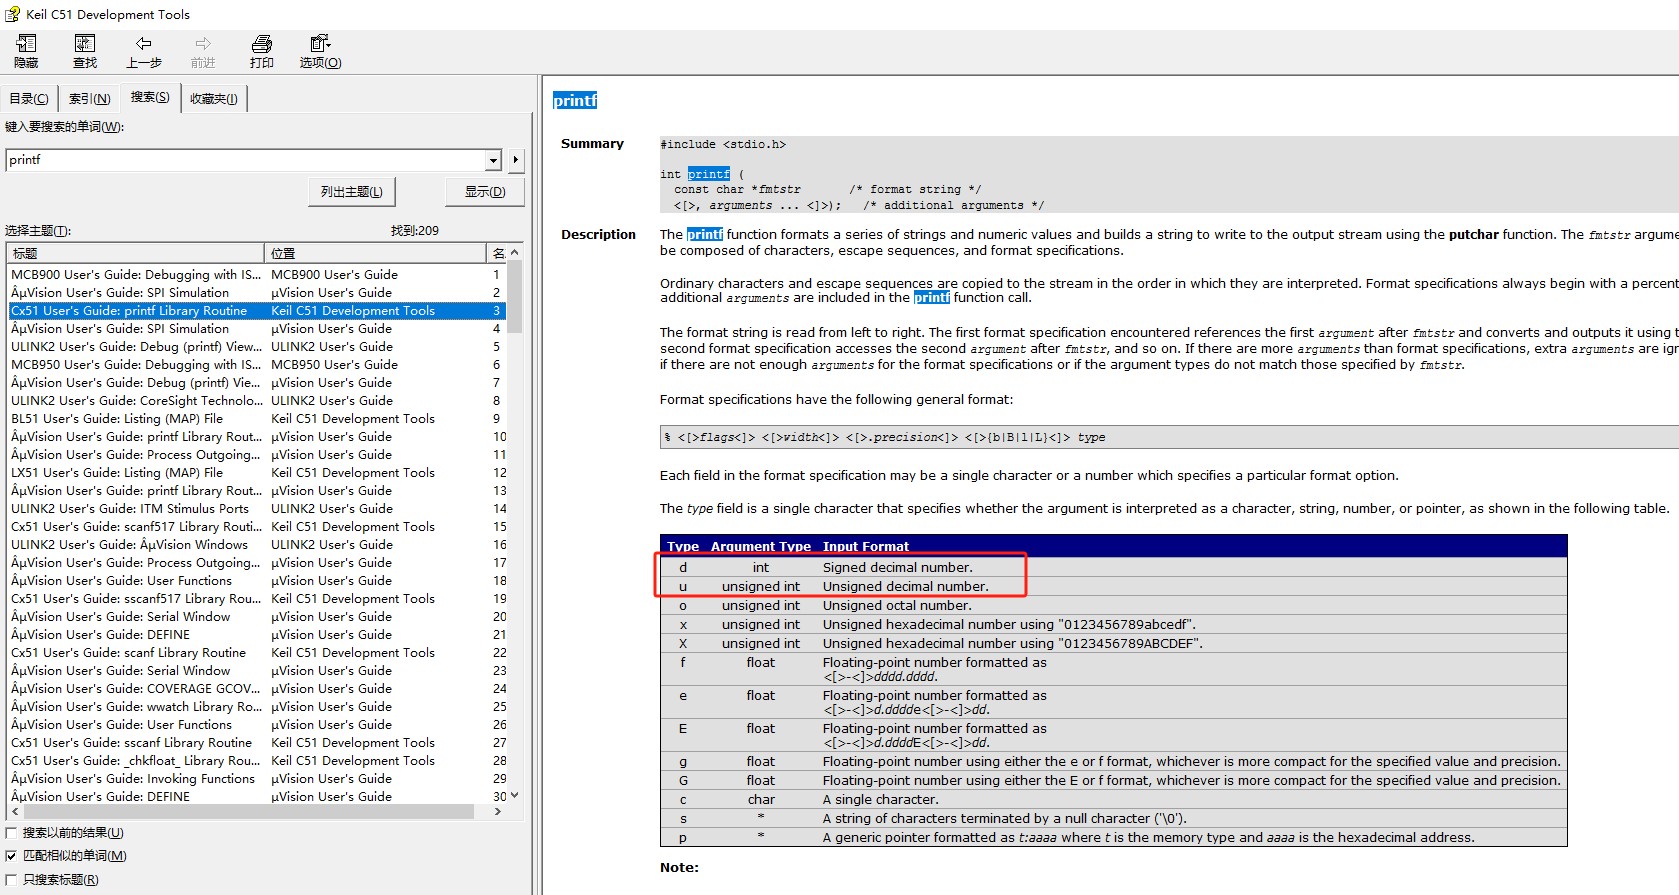Select result BL51 User's Guide: Listing (MAP) File
1679x895 pixels.
pos(257,419)
